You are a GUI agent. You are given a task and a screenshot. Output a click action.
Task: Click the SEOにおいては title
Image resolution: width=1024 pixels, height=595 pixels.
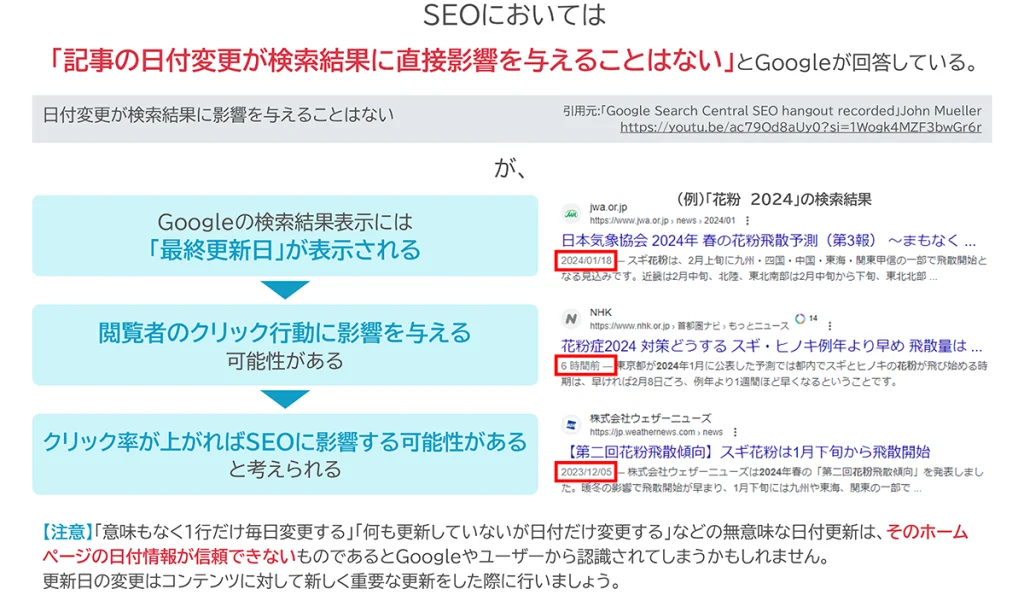coord(515,16)
